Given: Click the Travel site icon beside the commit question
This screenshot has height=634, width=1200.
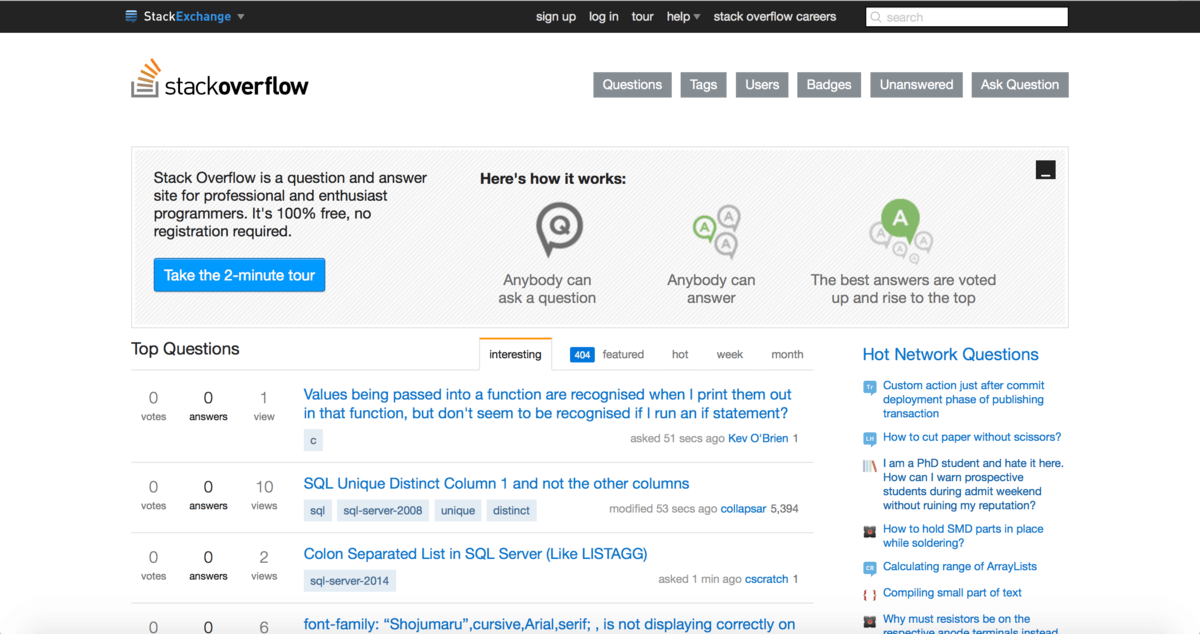Looking at the screenshot, I should tap(868, 386).
